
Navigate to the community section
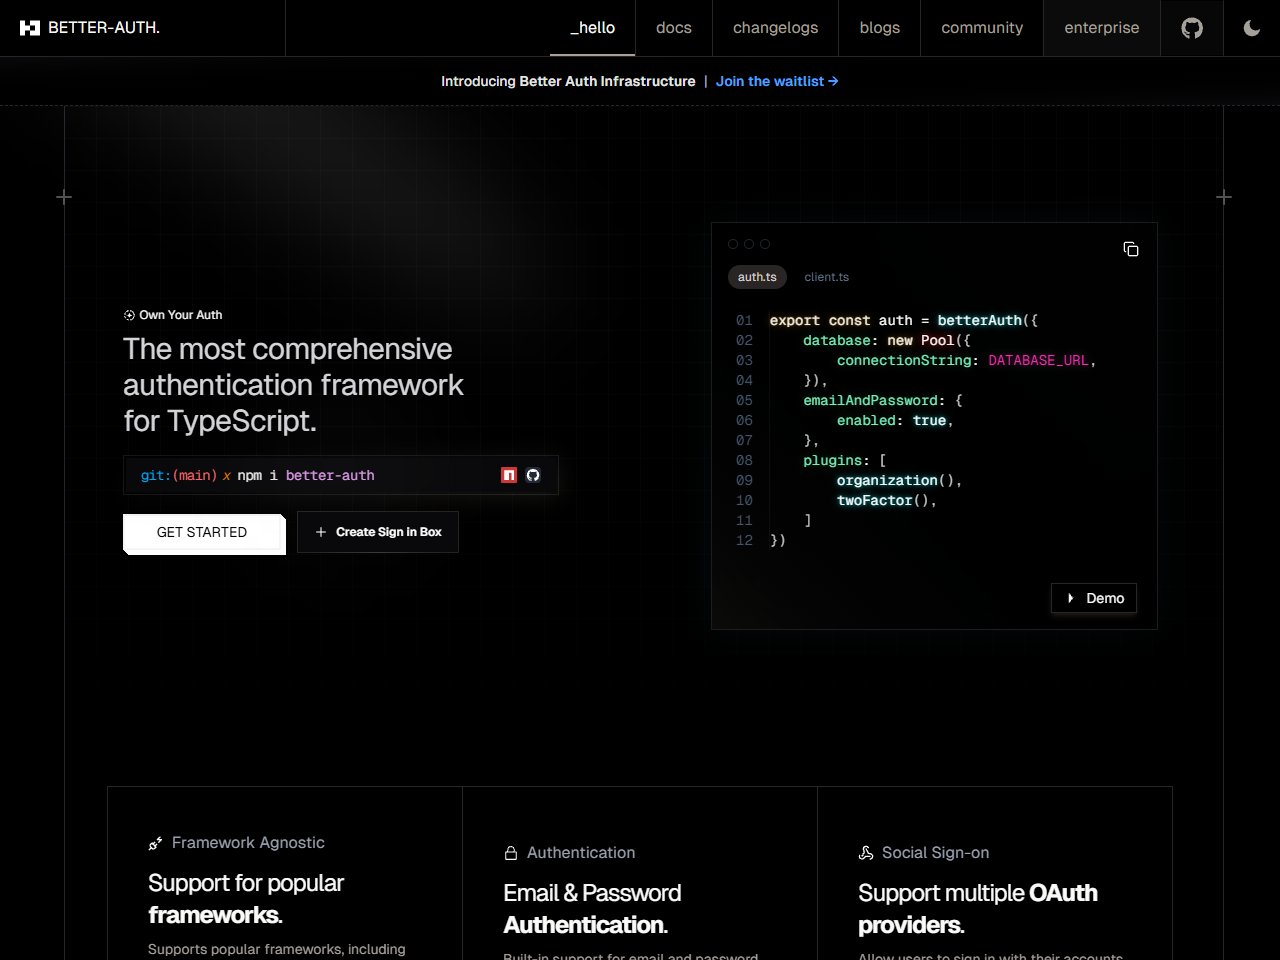(981, 28)
